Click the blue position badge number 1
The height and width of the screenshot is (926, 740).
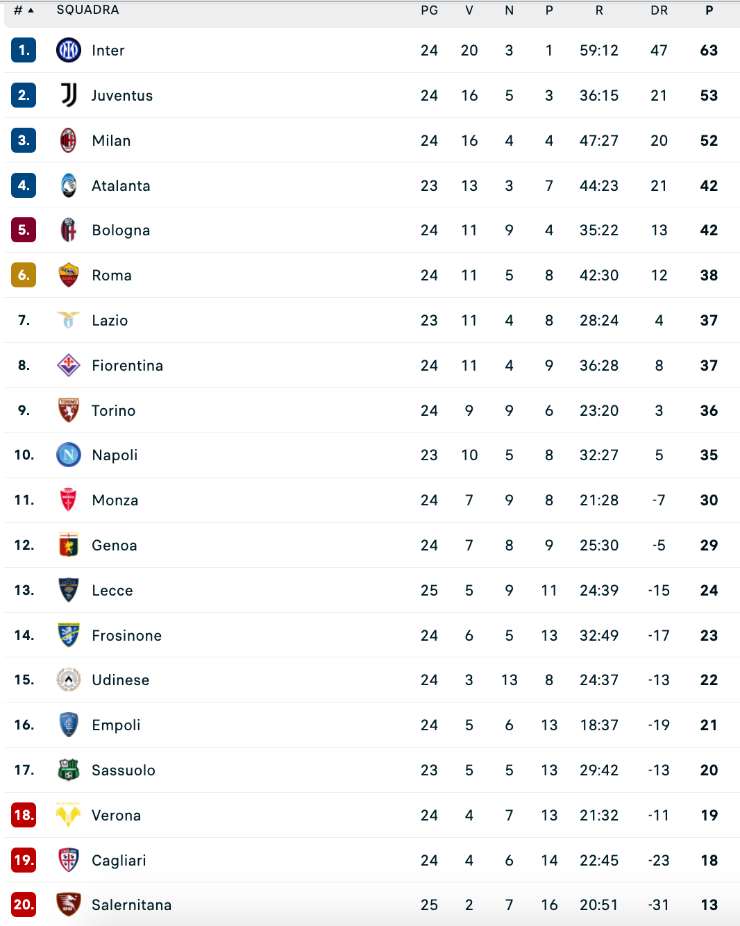(x=24, y=50)
